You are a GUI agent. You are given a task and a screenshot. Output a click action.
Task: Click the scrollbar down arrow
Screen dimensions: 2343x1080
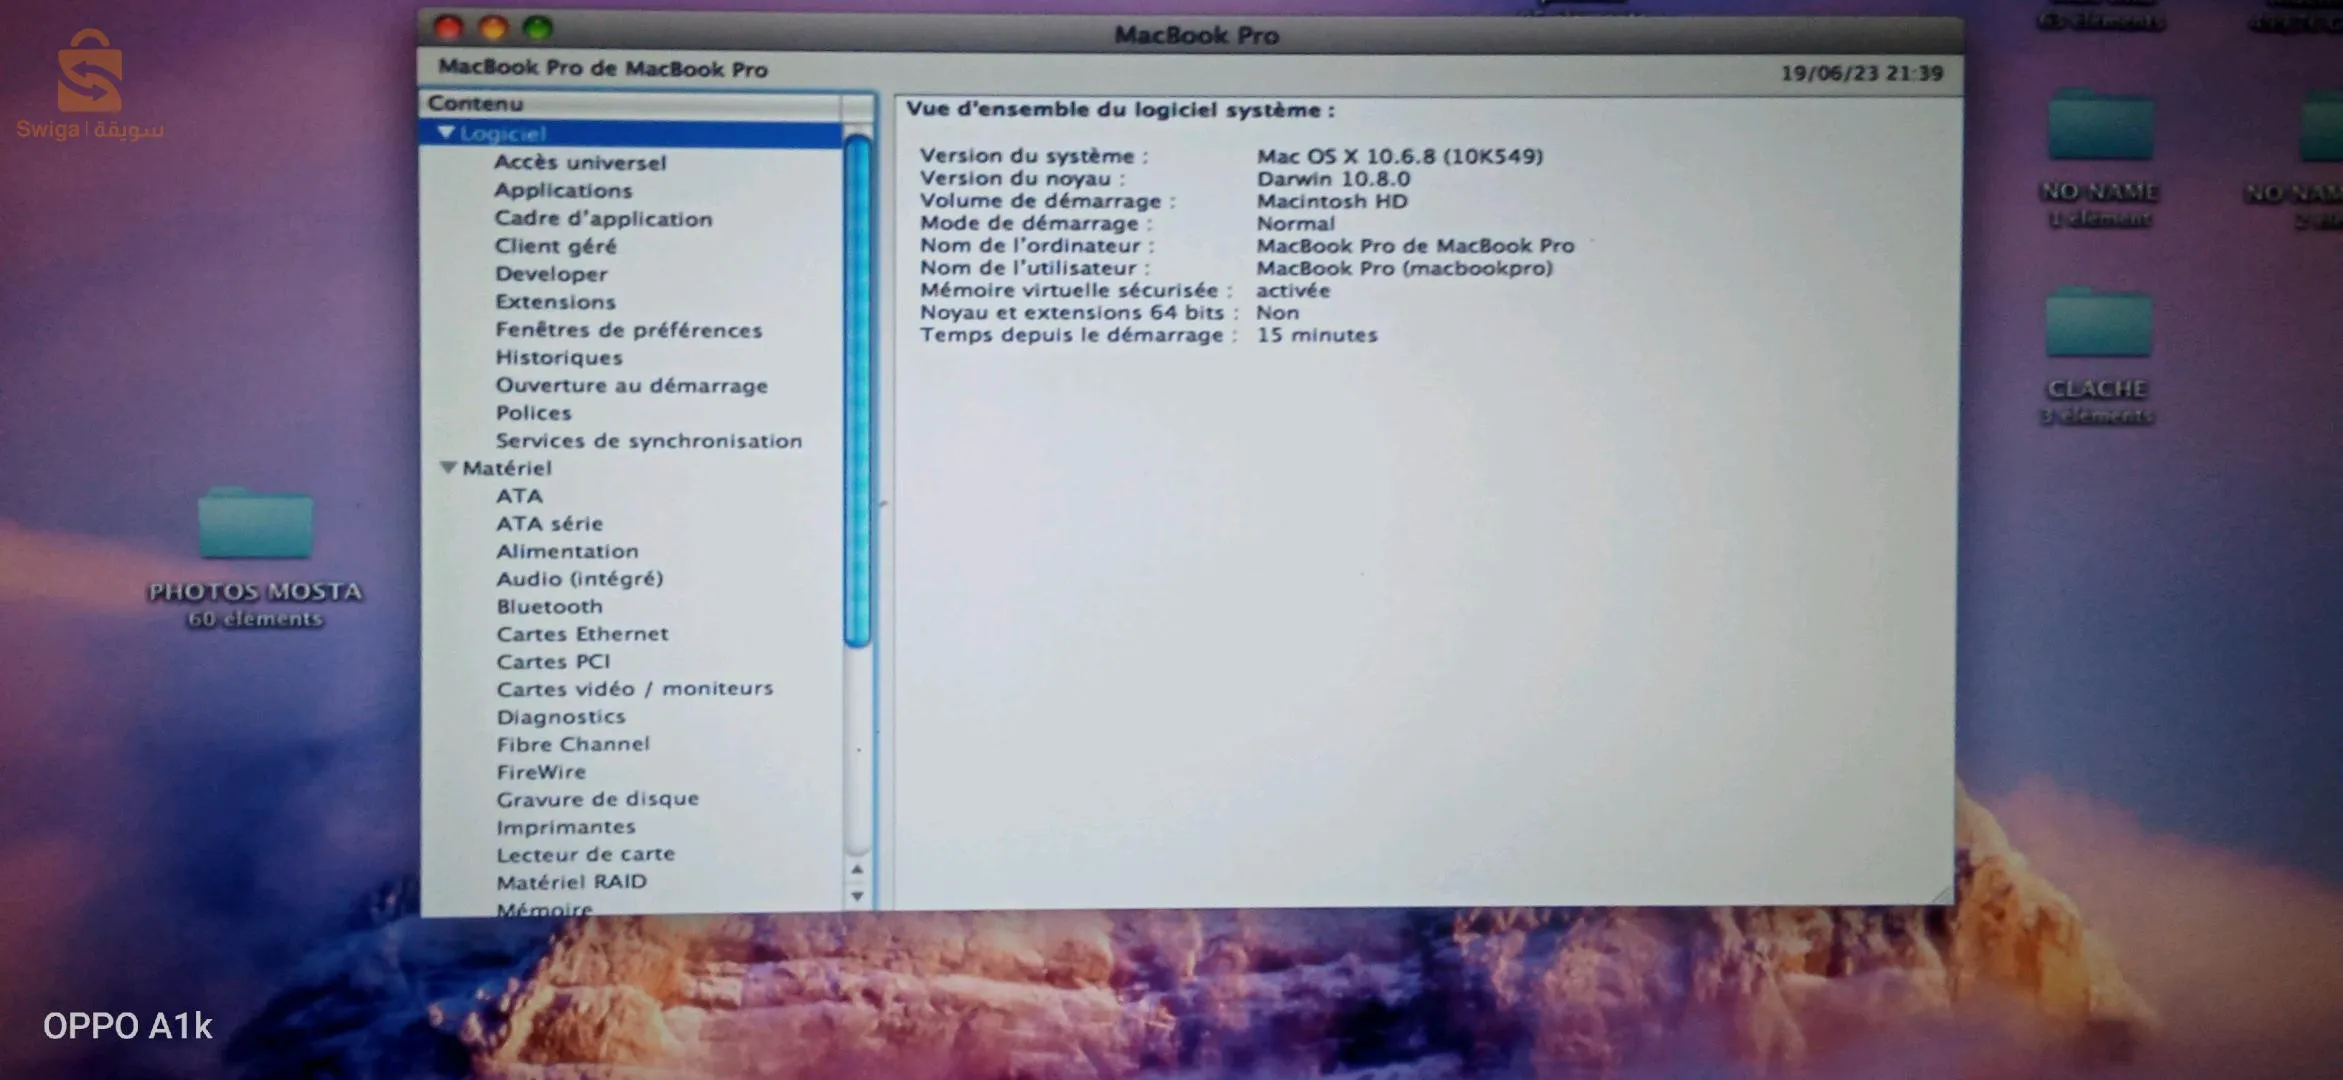click(857, 897)
